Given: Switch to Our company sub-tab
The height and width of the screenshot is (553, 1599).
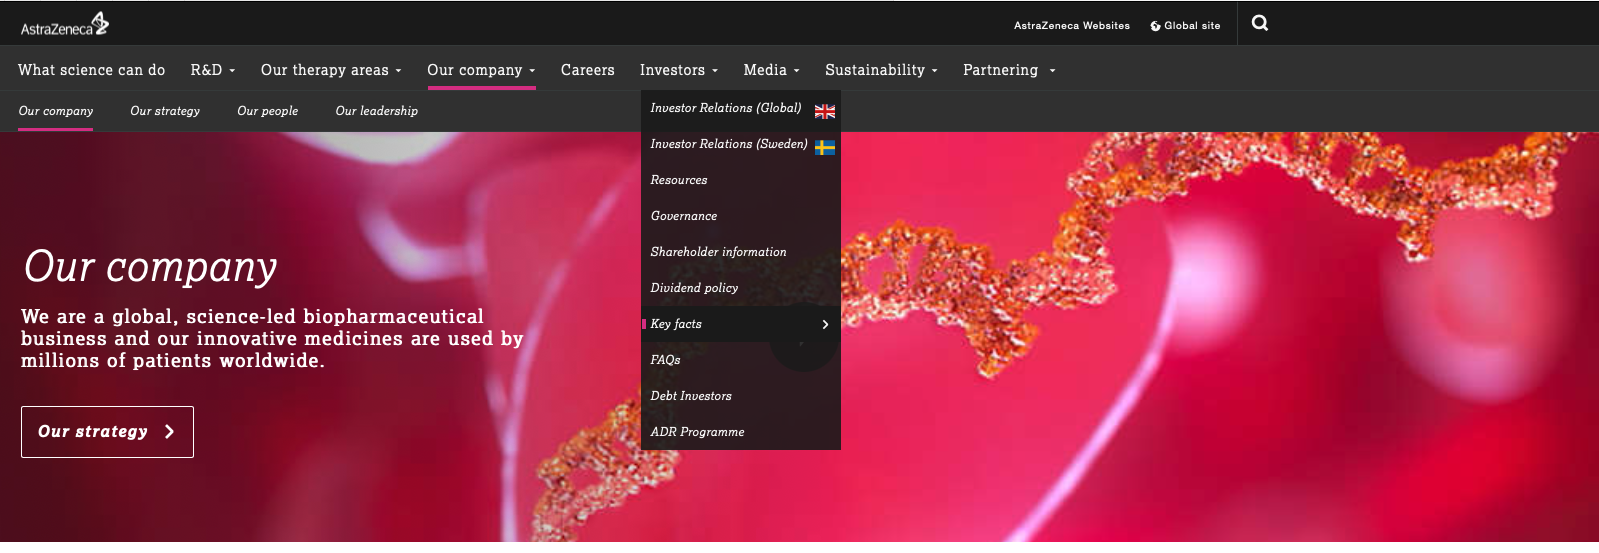Looking at the screenshot, I should [x=56, y=111].
